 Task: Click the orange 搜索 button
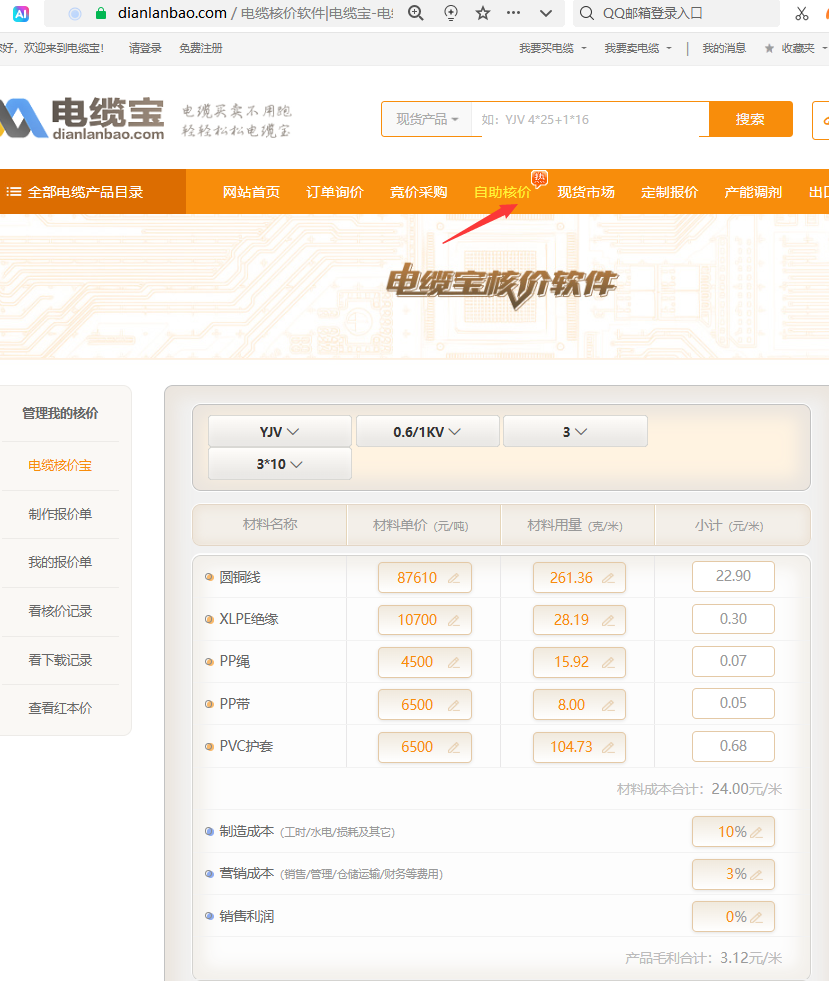coord(750,119)
